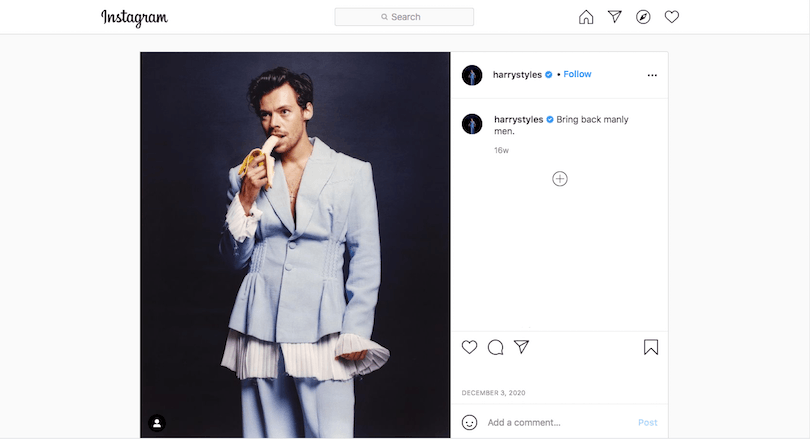Follow the harrystyles account
Screen dimensions: 810x440
577,75
